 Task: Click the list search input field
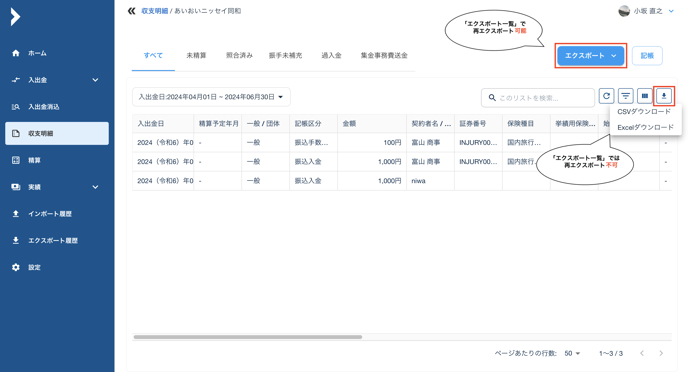click(538, 97)
